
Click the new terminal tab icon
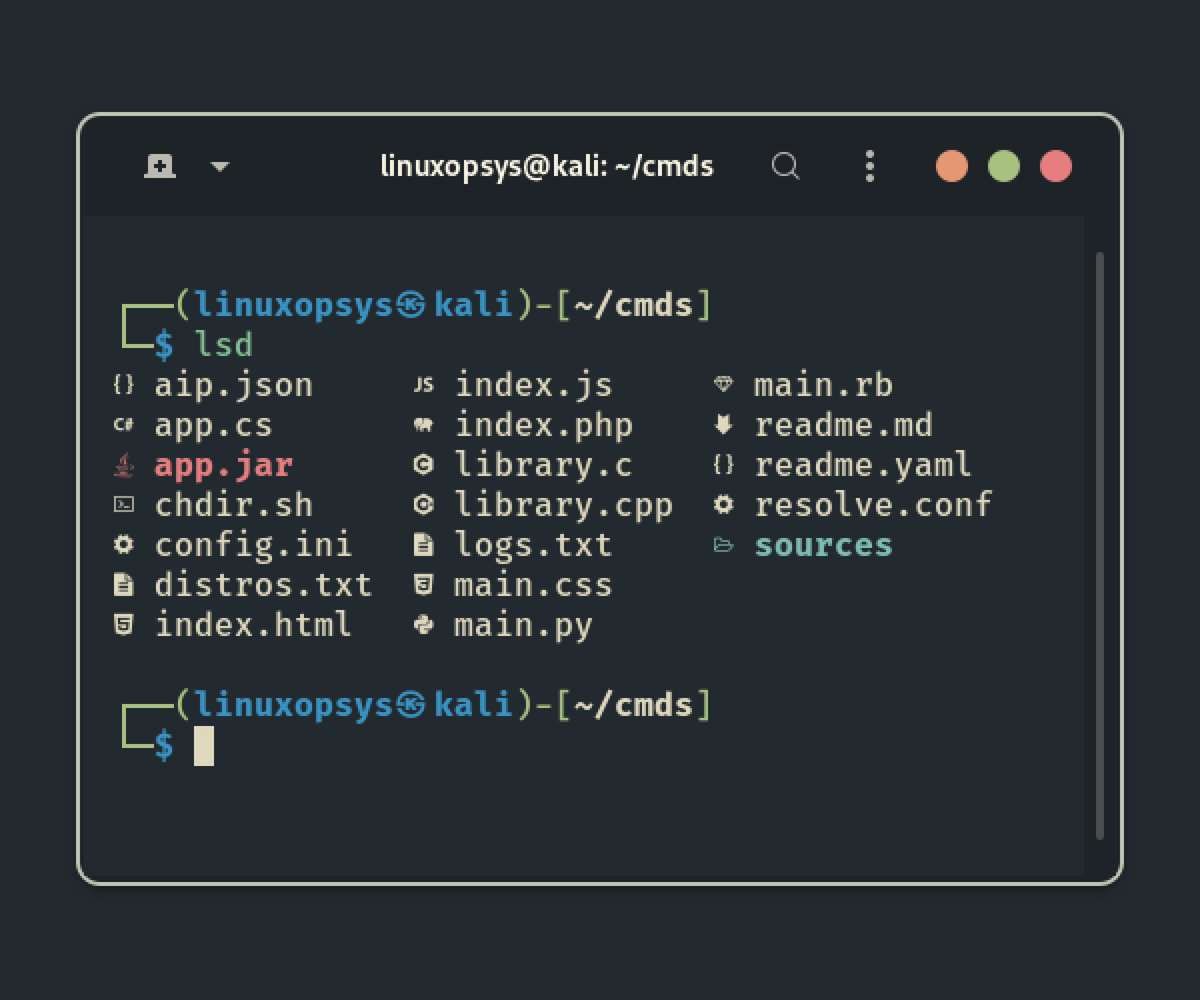point(160,166)
